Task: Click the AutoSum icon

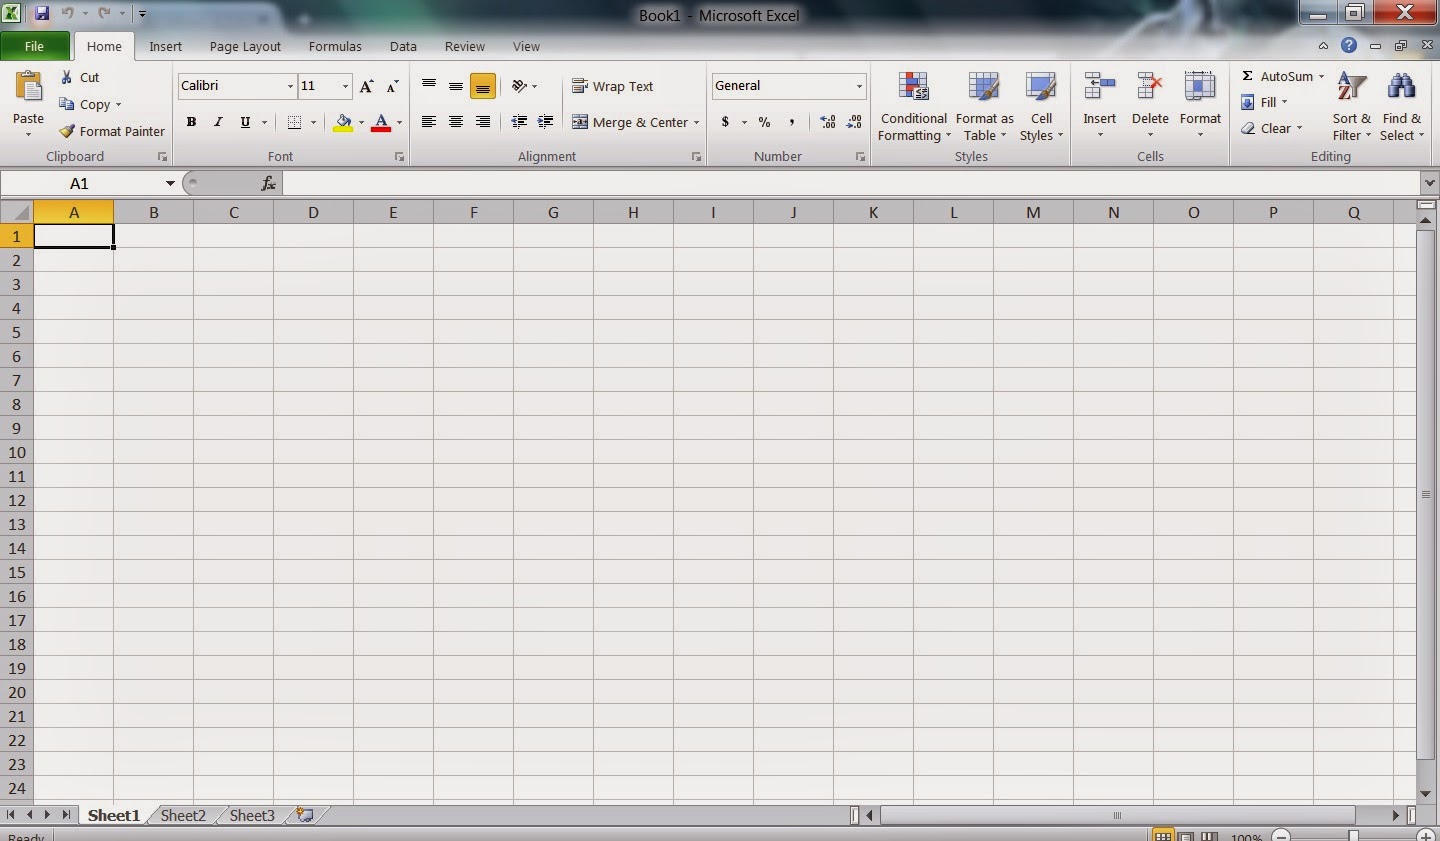Action: 1249,75
